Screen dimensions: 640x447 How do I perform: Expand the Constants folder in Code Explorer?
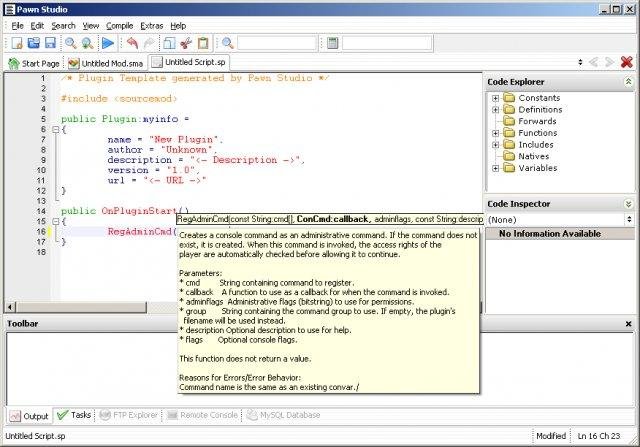[495, 98]
